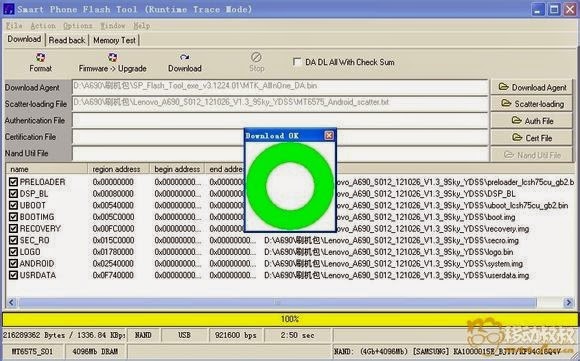580x361 pixels.
Task: Click the Smart Phone Flash Tool title icon
Action: coord(9,9)
